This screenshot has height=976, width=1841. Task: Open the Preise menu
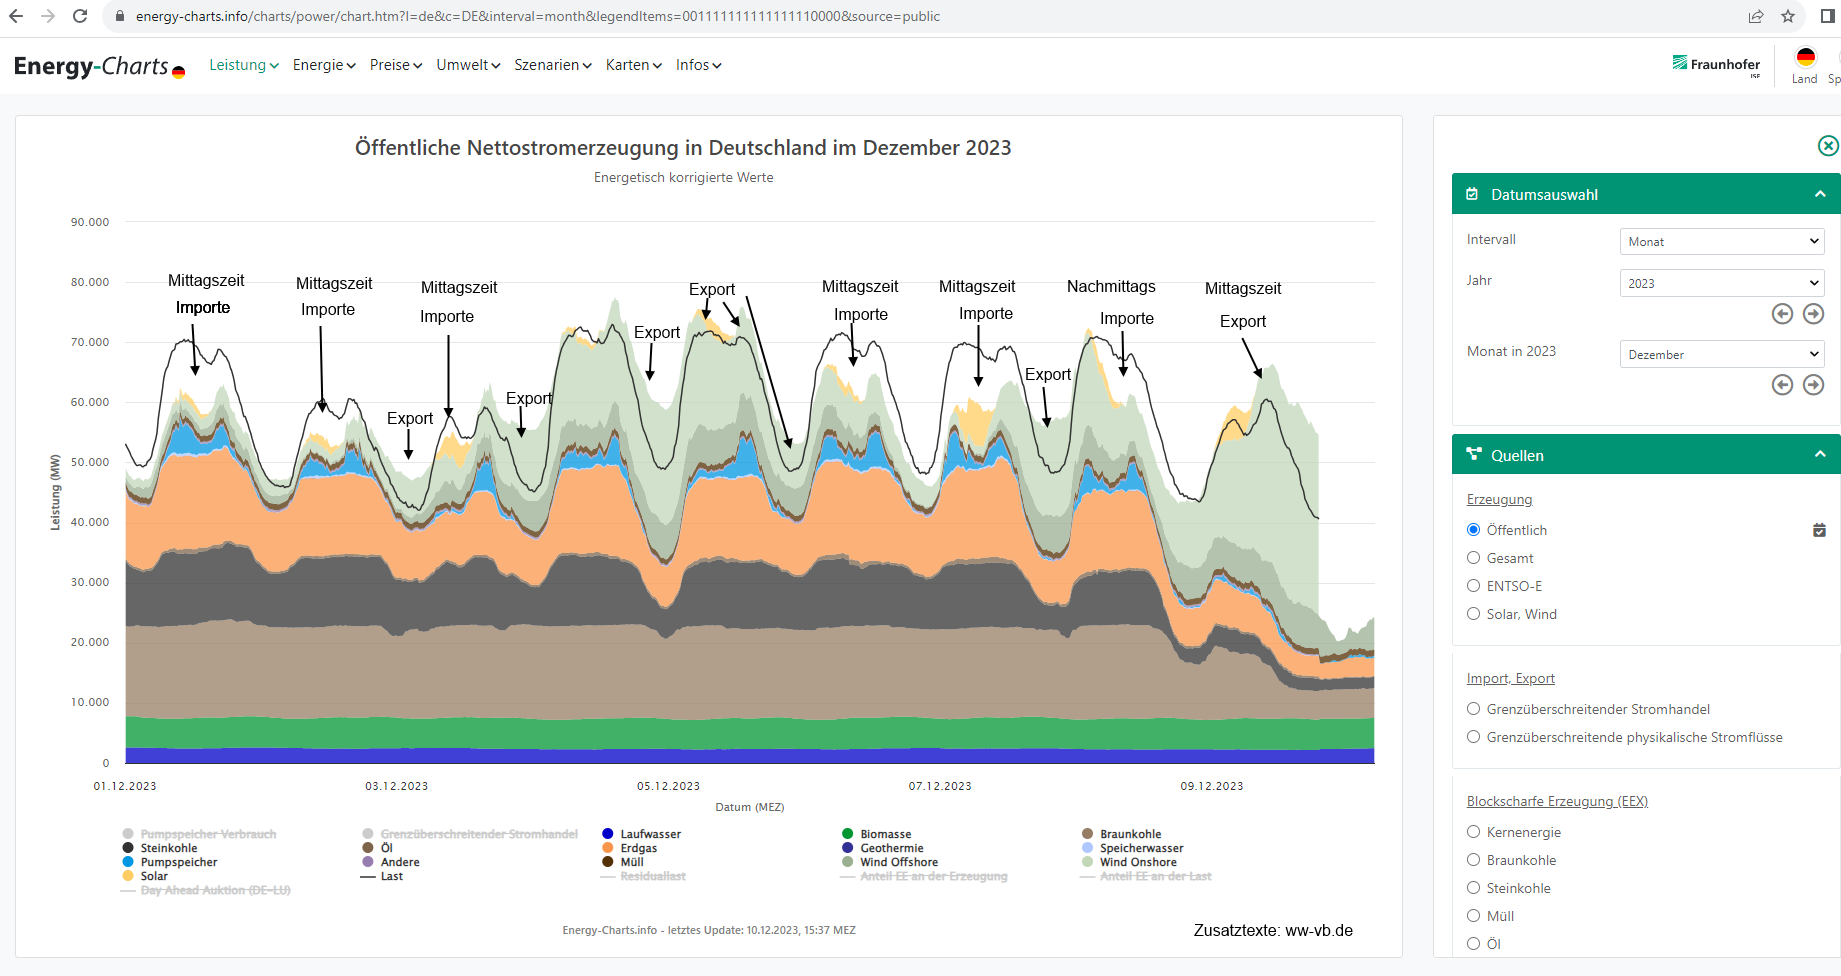[395, 65]
